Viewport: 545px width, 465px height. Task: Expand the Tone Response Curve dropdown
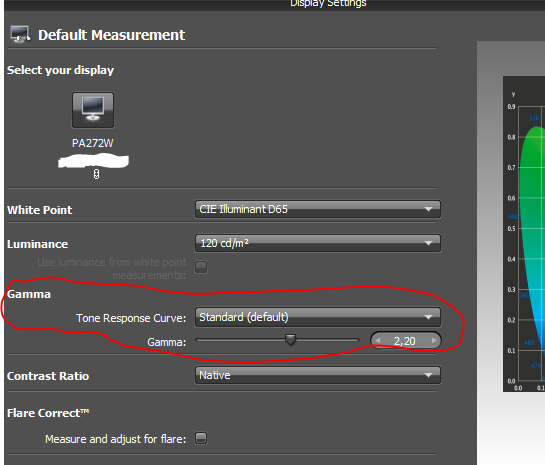pos(318,317)
